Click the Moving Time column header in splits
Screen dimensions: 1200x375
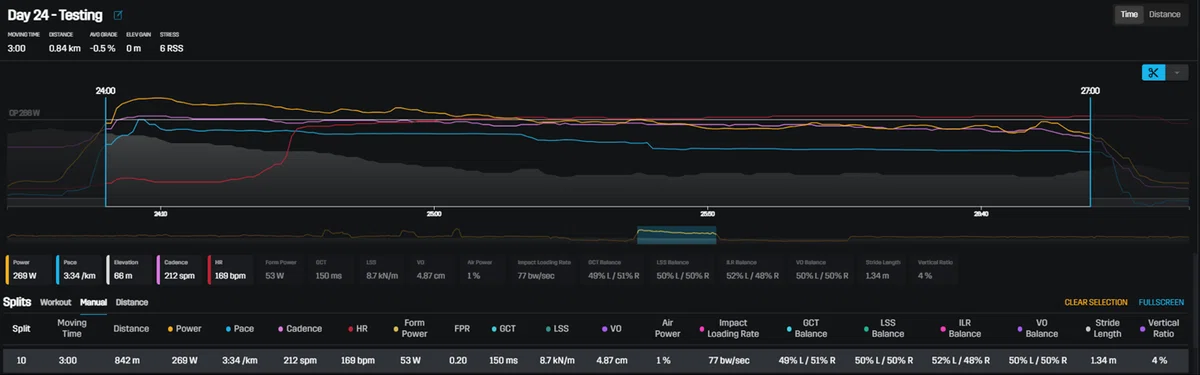click(x=72, y=327)
